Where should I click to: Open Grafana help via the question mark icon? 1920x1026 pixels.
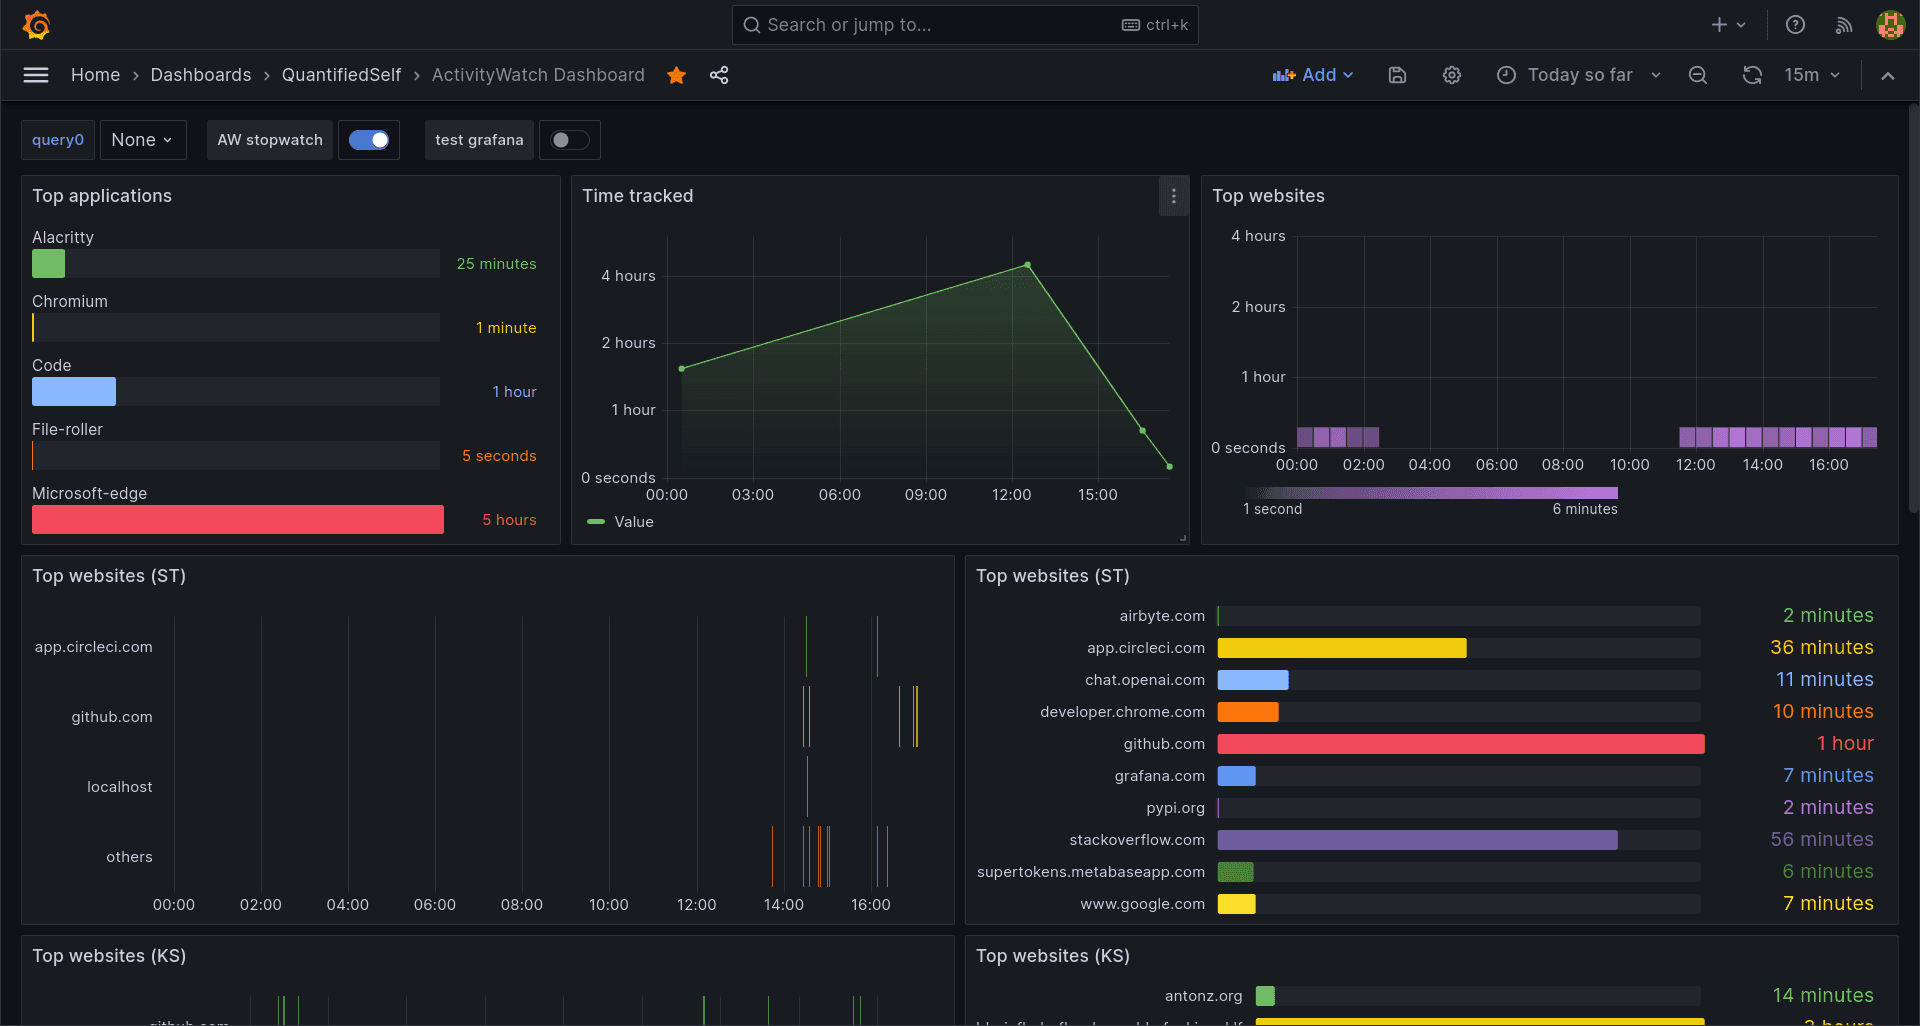tap(1794, 25)
